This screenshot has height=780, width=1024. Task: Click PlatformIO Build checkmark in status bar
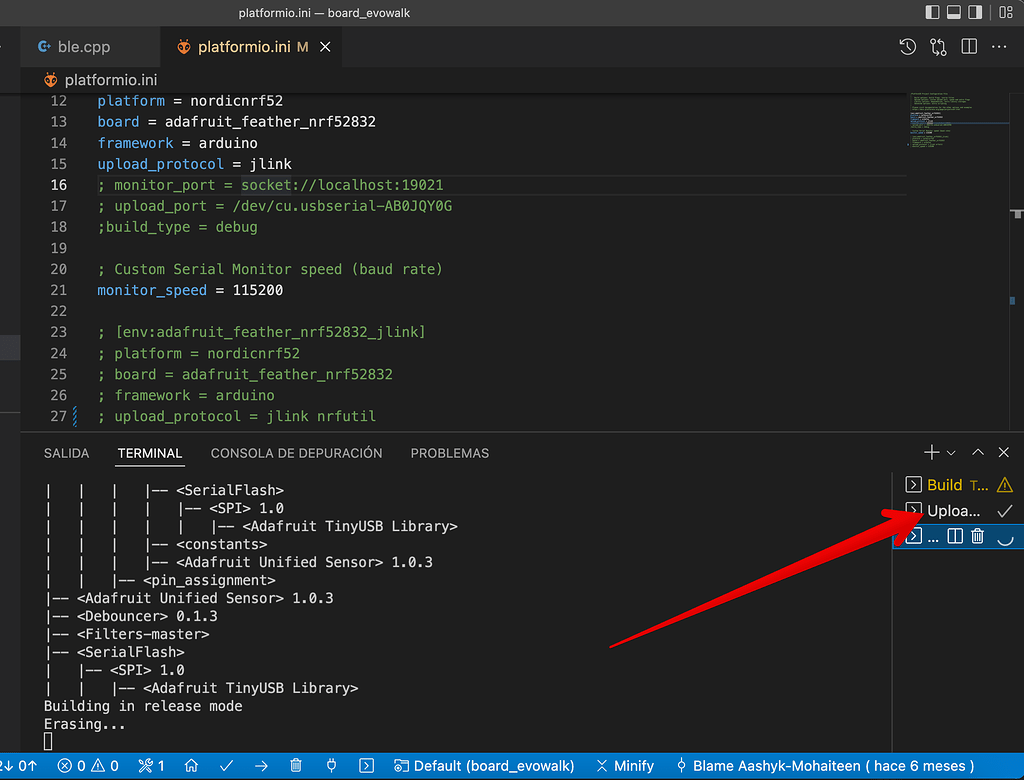226,766
